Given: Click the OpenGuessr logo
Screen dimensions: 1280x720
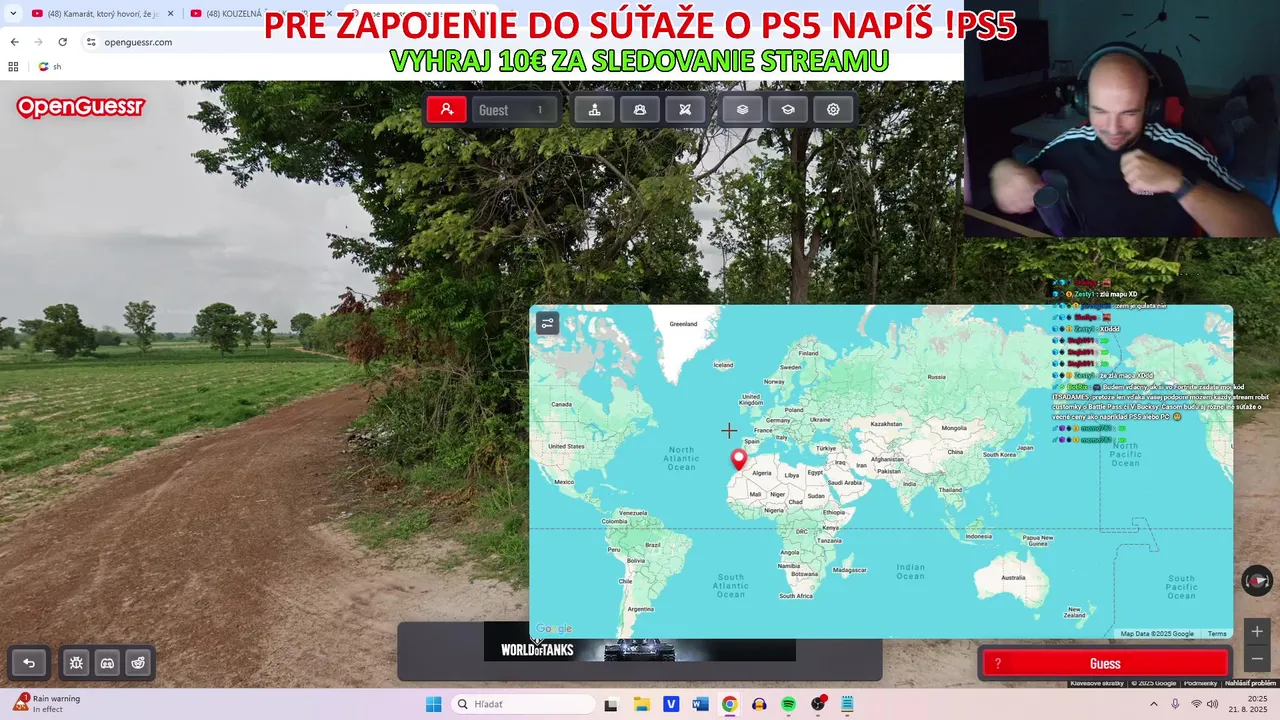Looking at the screenshot, I should click(x=81, y=107).
